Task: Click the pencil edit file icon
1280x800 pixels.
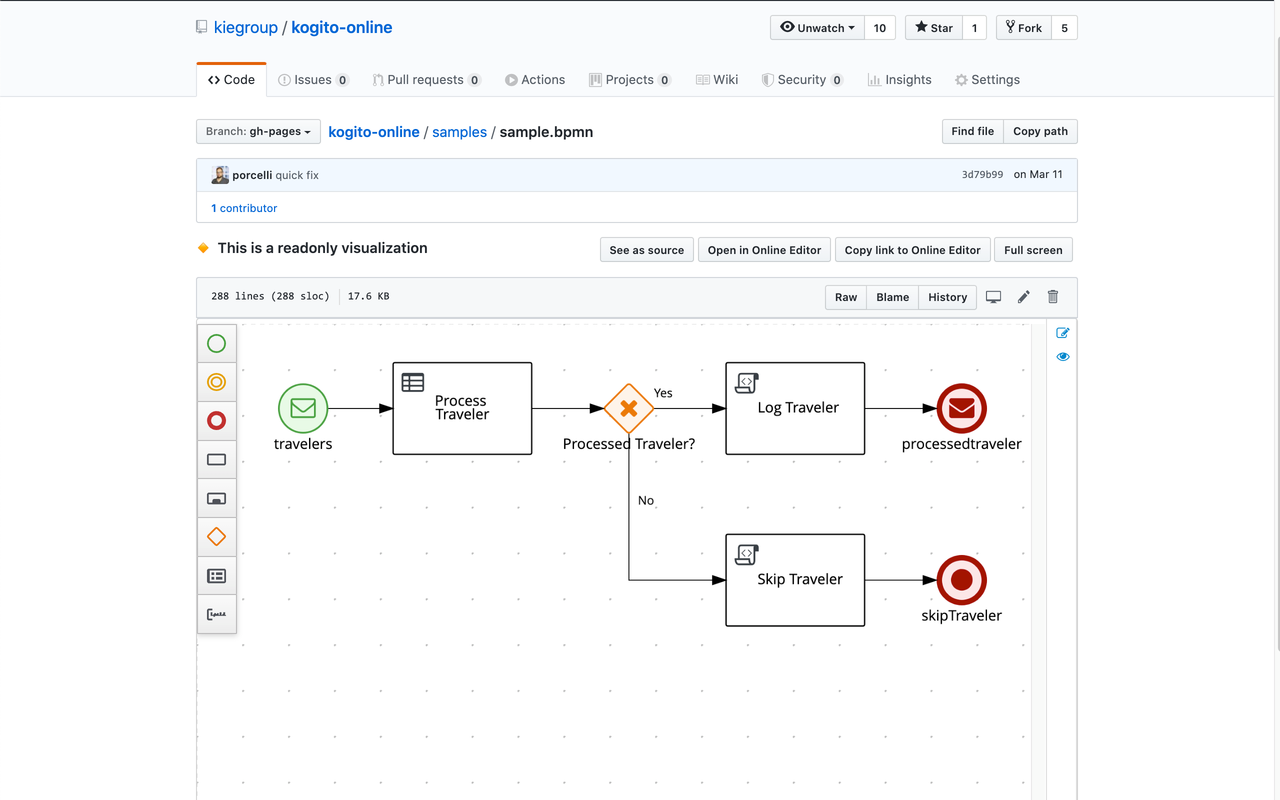Action: [1023, 297]
